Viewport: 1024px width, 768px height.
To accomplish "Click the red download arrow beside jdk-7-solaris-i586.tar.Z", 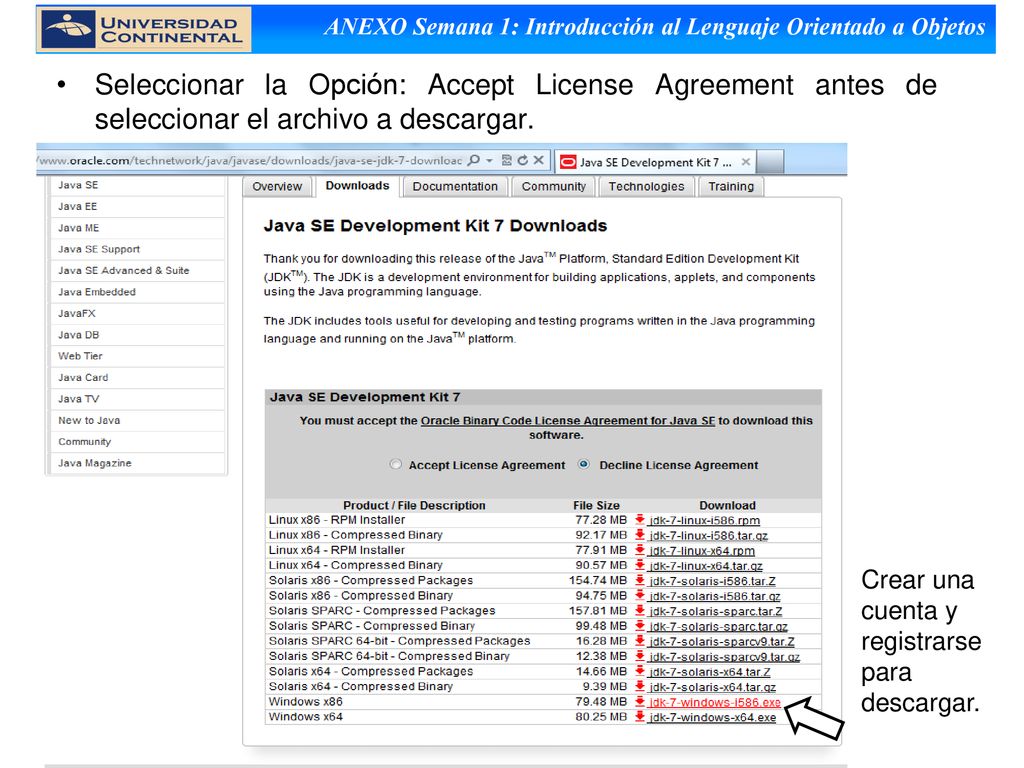I will (x=640, y=580).
